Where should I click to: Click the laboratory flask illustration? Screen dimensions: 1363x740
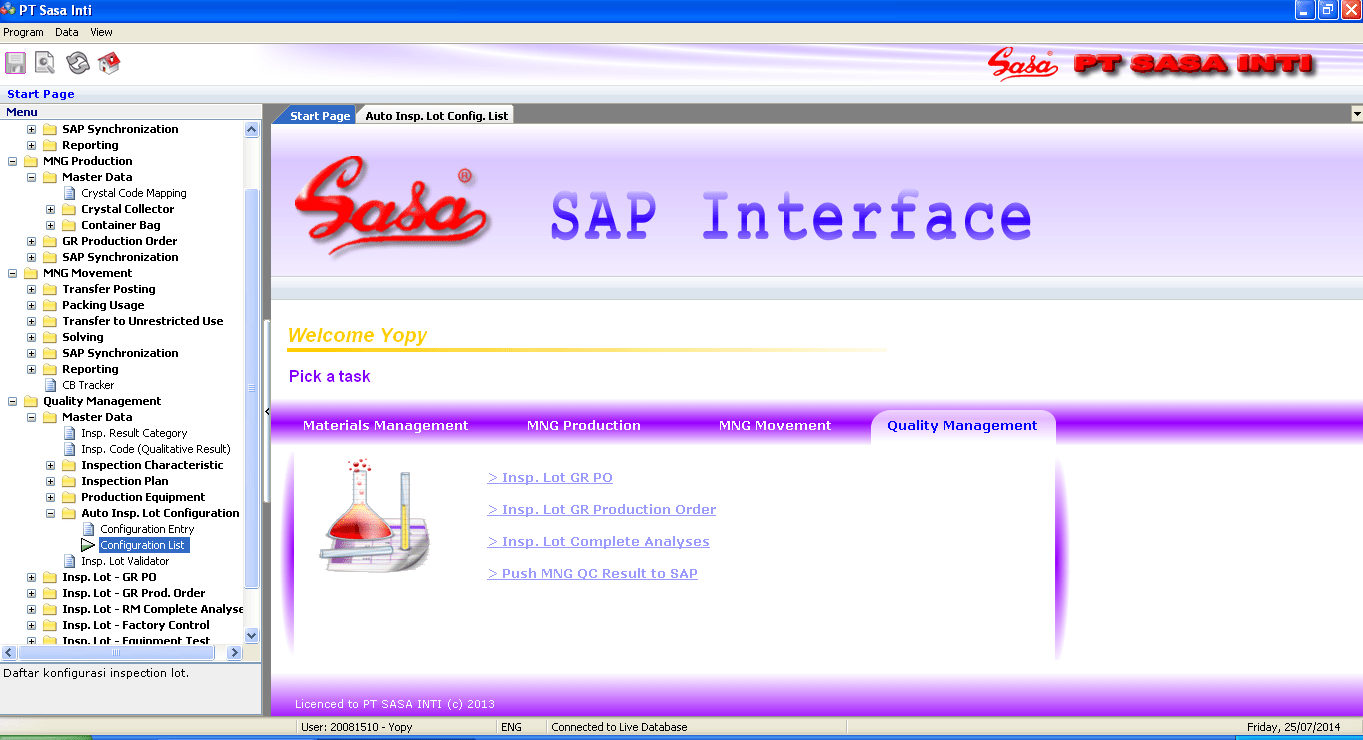376,515
